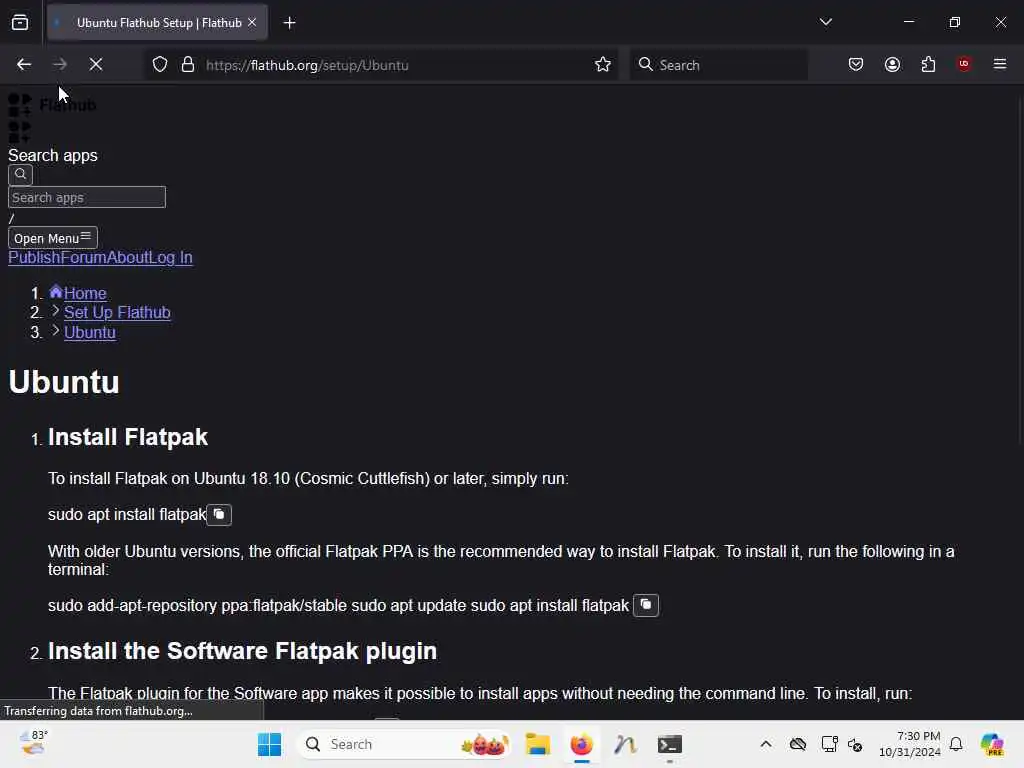Open the Terminal app in the taskbar
The image size is (1024, 768).
(669, 744)
